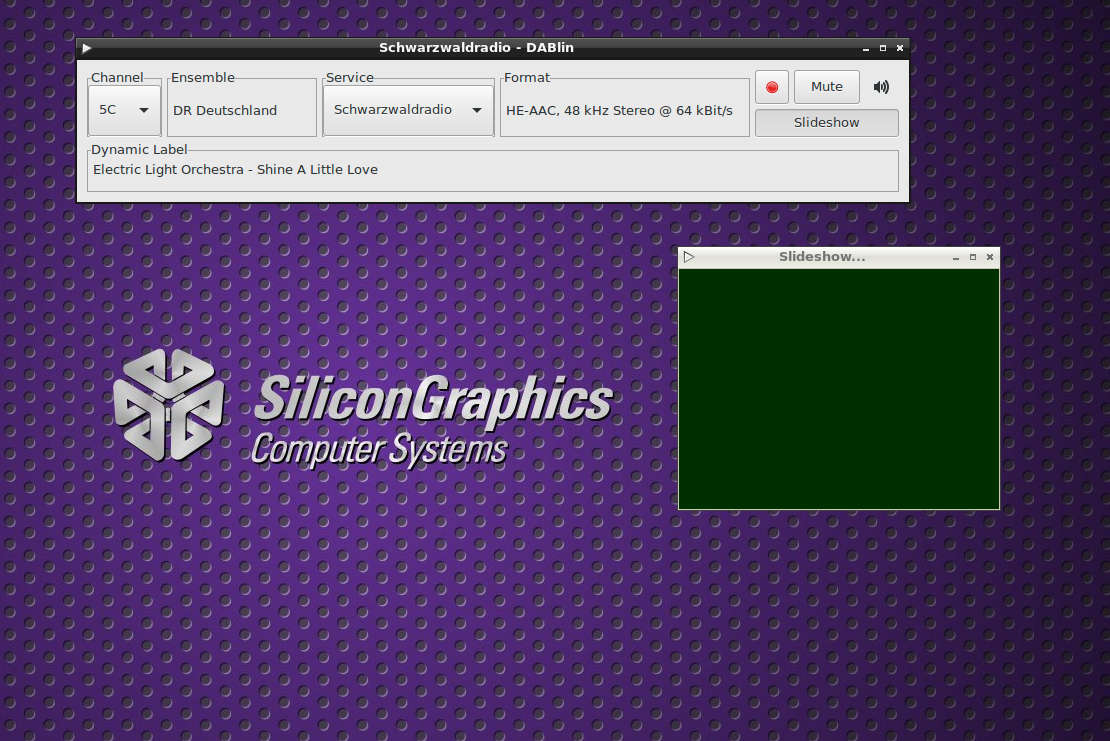The width and height of the screenshot is (1110, 741).
Task: Open the Channel 5C dropdown
Action: pos(124,110)
